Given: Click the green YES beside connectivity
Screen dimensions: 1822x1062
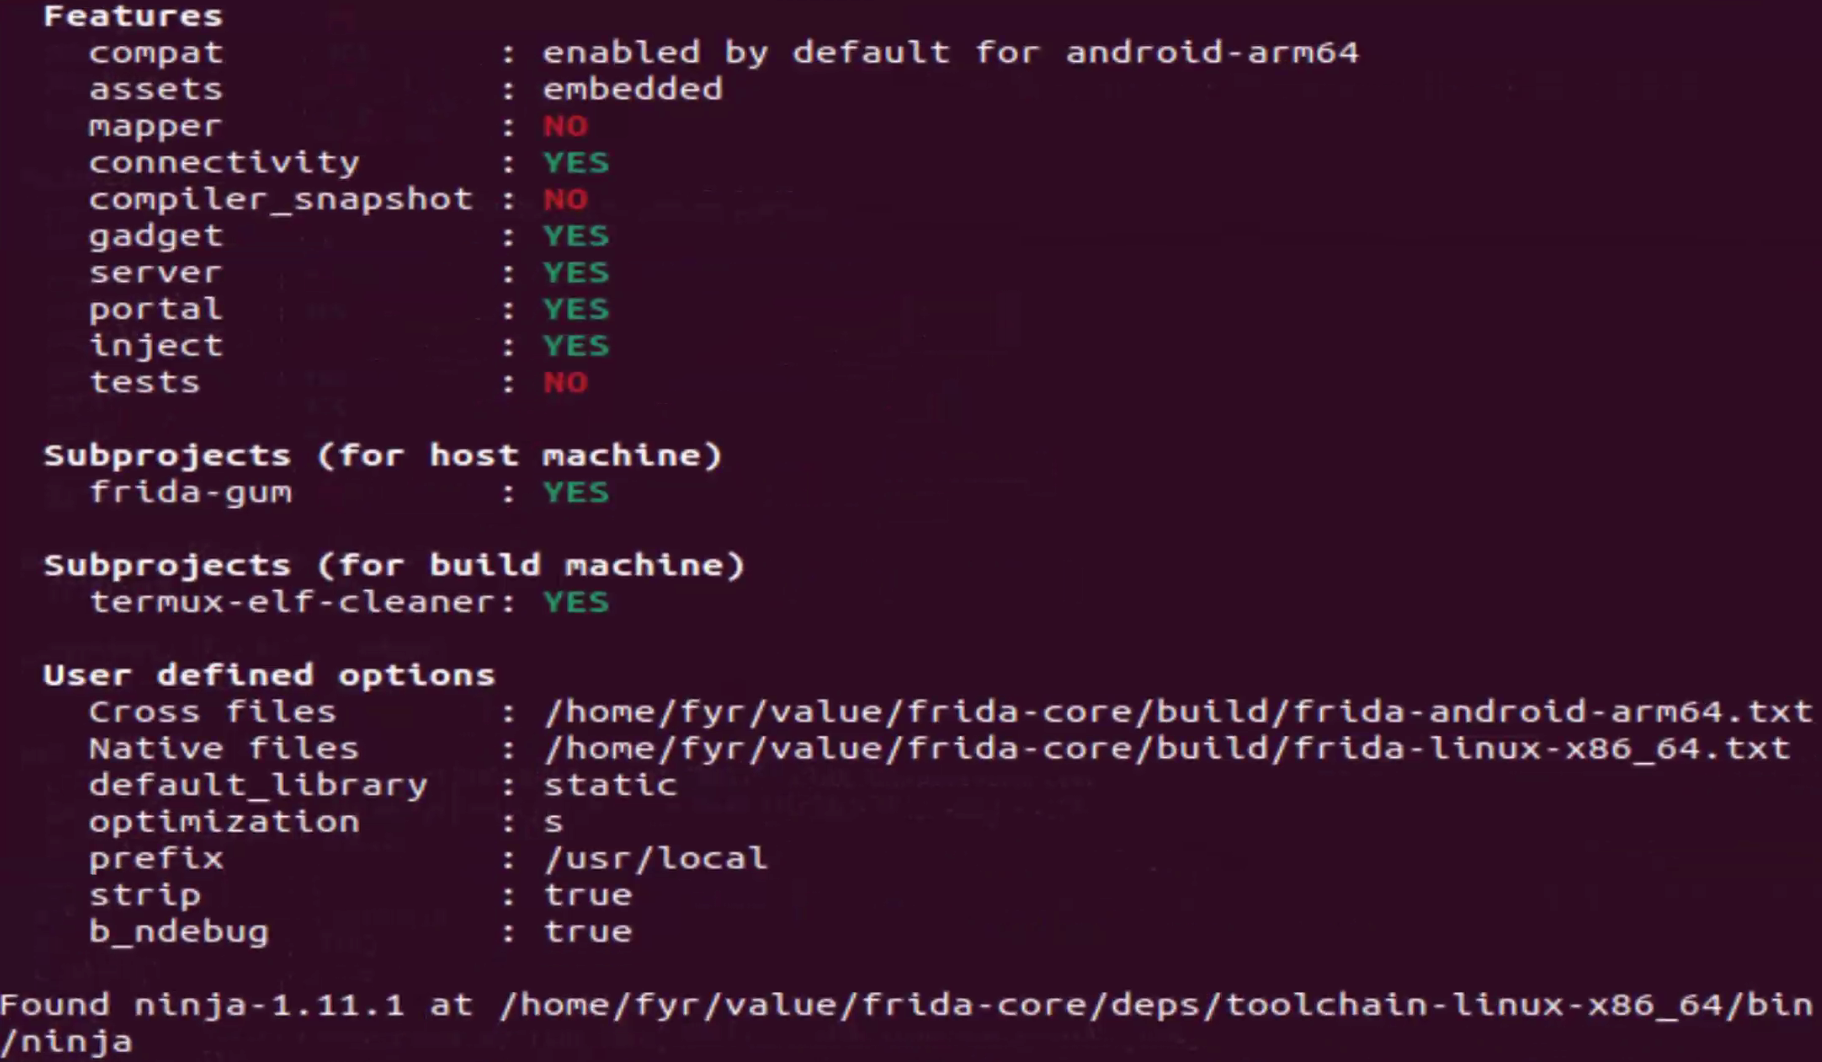Looking at the screenshot, I should point(576,163).
